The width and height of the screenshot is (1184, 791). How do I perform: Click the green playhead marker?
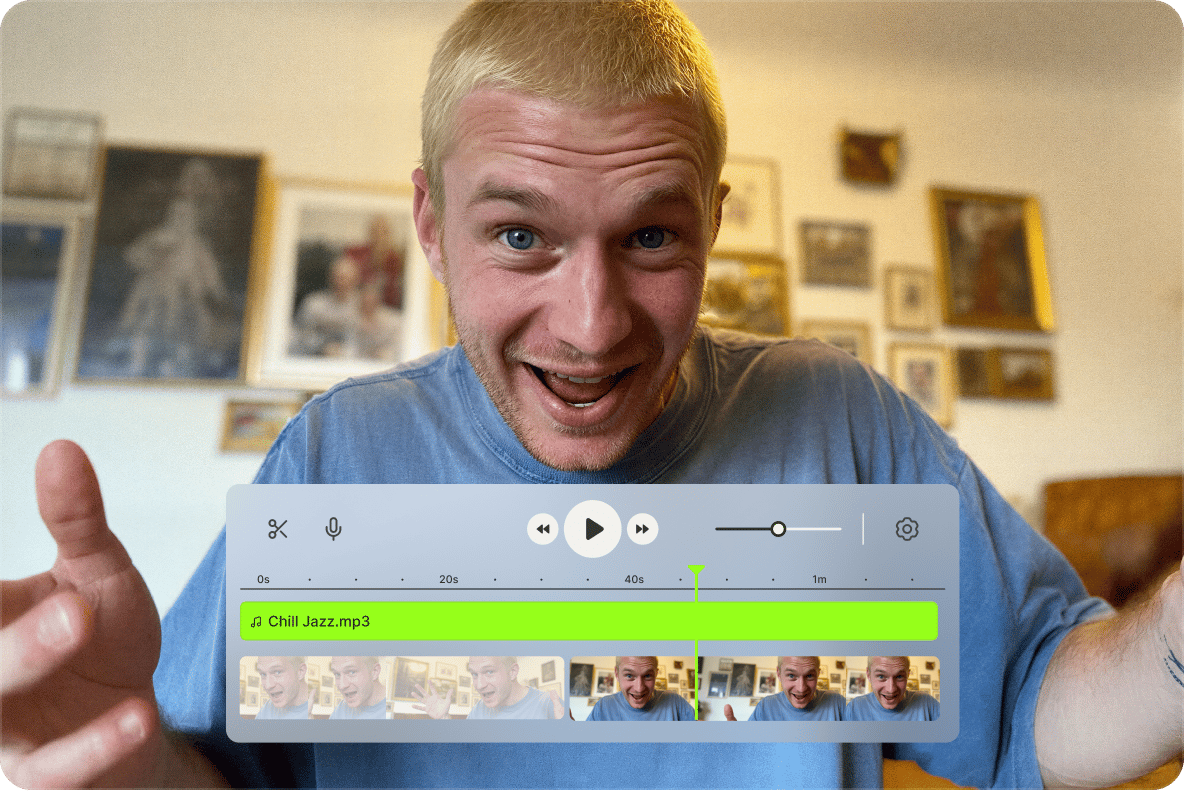coord(696,571)
